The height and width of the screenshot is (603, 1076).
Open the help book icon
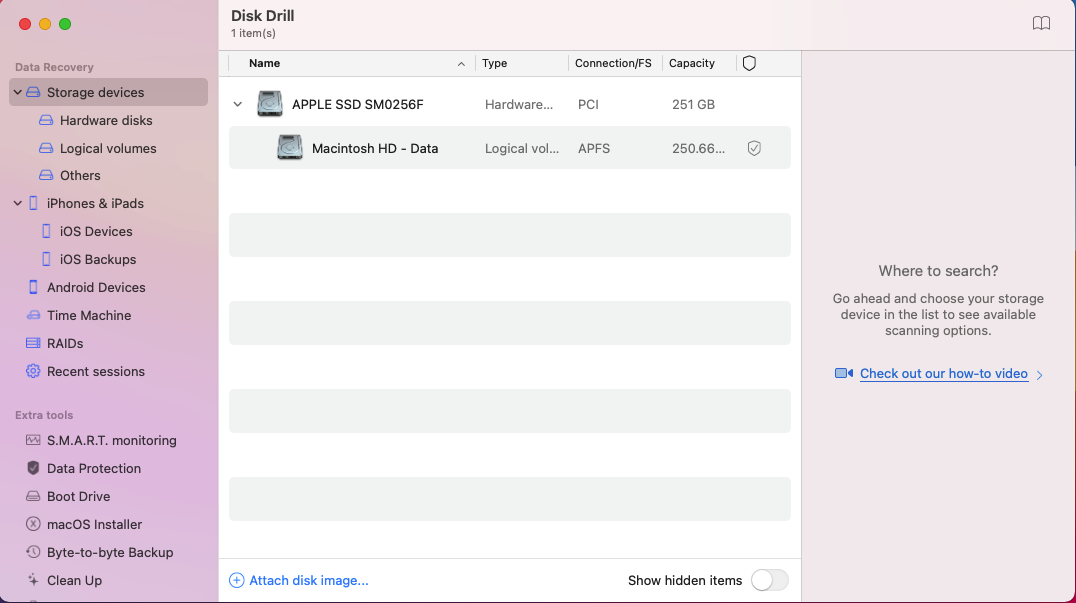click(x=1041, y=23)
